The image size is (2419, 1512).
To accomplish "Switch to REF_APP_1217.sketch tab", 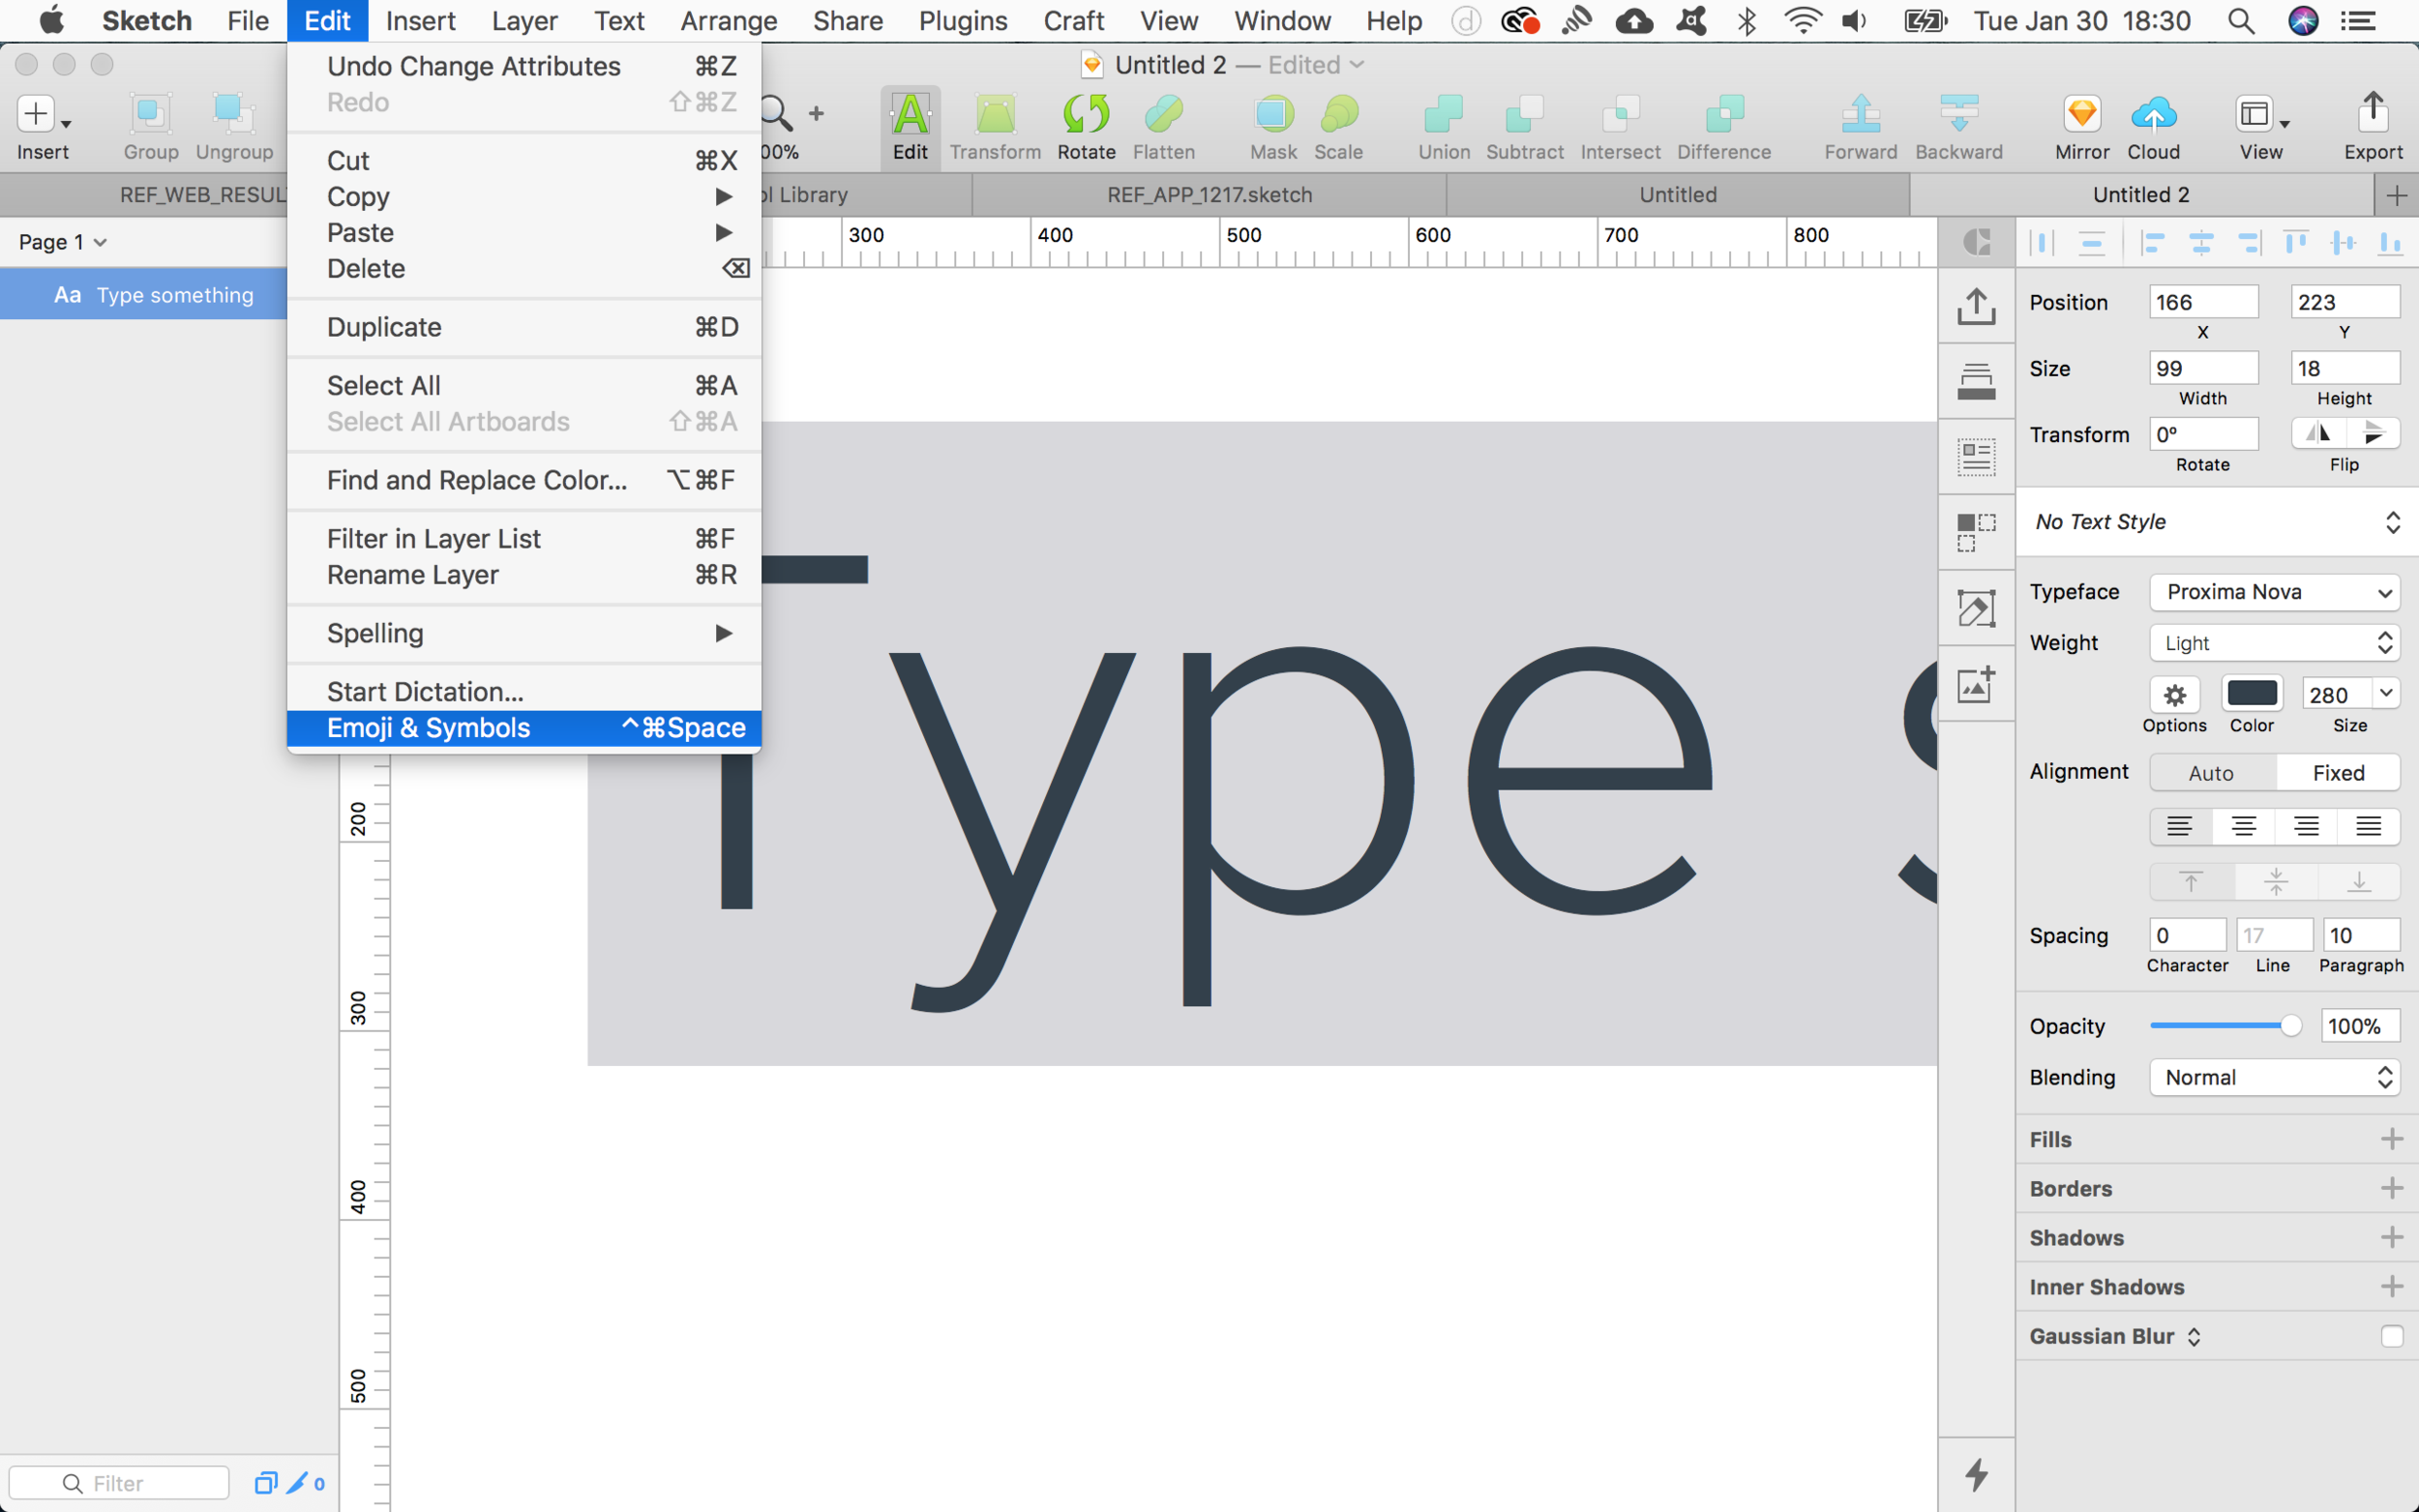I will coord(1209,195).
